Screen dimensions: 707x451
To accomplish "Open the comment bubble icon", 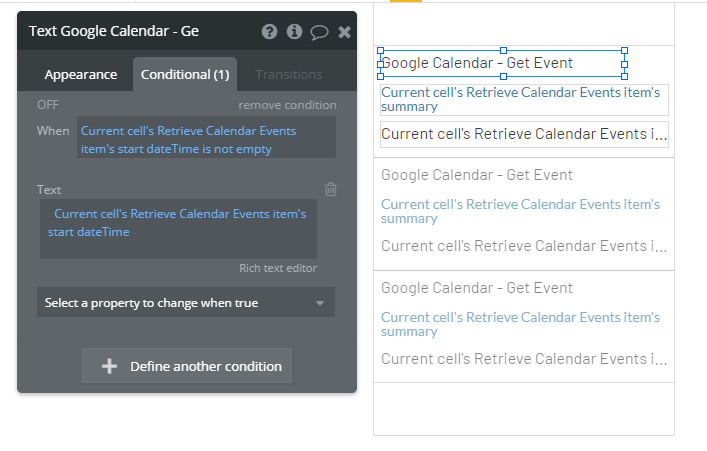I will click(319, 32).
